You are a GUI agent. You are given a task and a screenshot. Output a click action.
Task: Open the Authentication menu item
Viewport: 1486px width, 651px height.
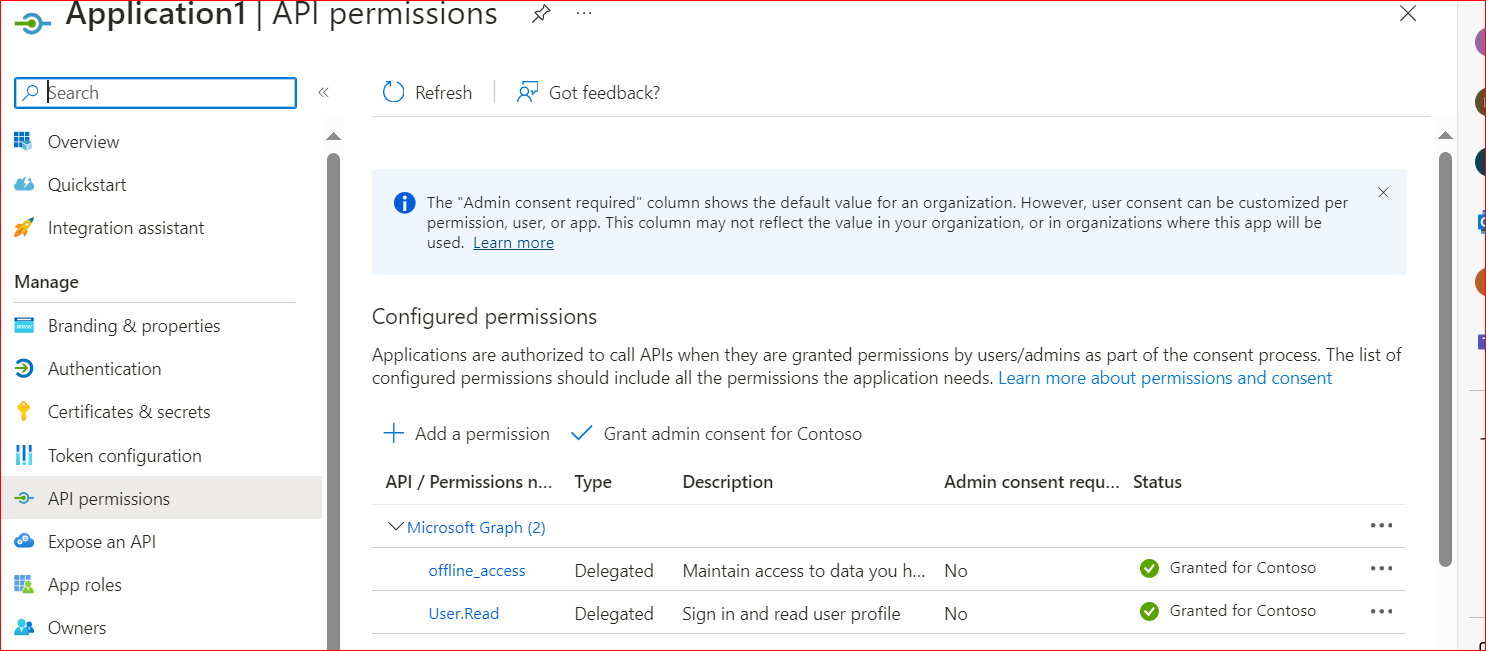coord(104,369)
